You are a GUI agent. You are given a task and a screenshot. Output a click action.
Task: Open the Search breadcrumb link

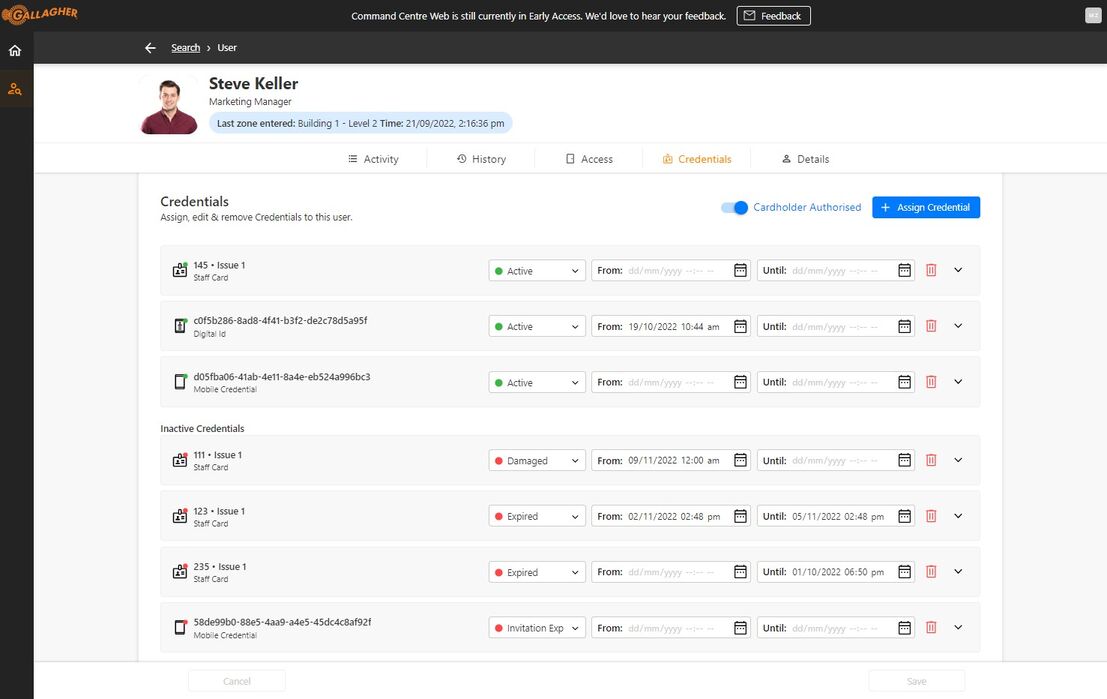pyautogui.click(x=185, y=47)
